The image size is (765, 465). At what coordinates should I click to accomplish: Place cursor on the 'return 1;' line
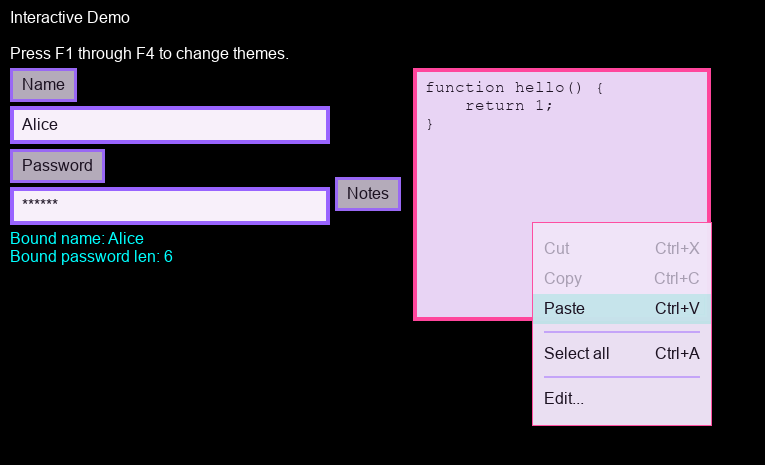click(508, 106)
